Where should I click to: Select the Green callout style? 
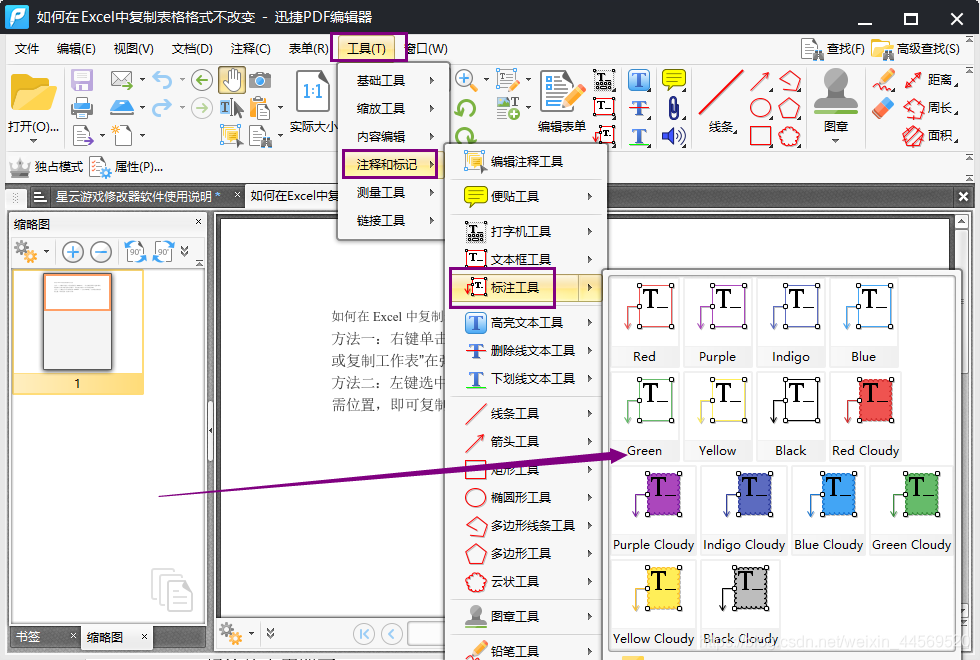(x=644, y=416)
